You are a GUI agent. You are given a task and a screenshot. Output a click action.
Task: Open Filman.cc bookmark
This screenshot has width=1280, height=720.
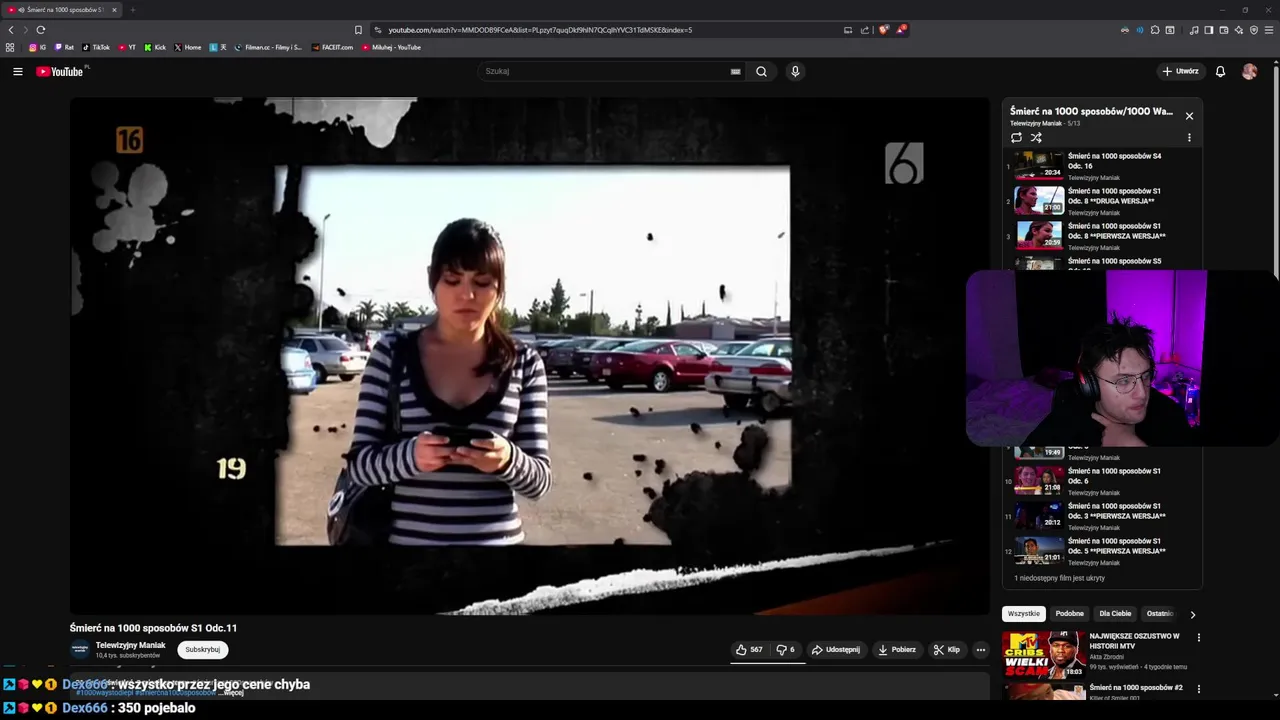pyautogui.click(x=268, y=47)
